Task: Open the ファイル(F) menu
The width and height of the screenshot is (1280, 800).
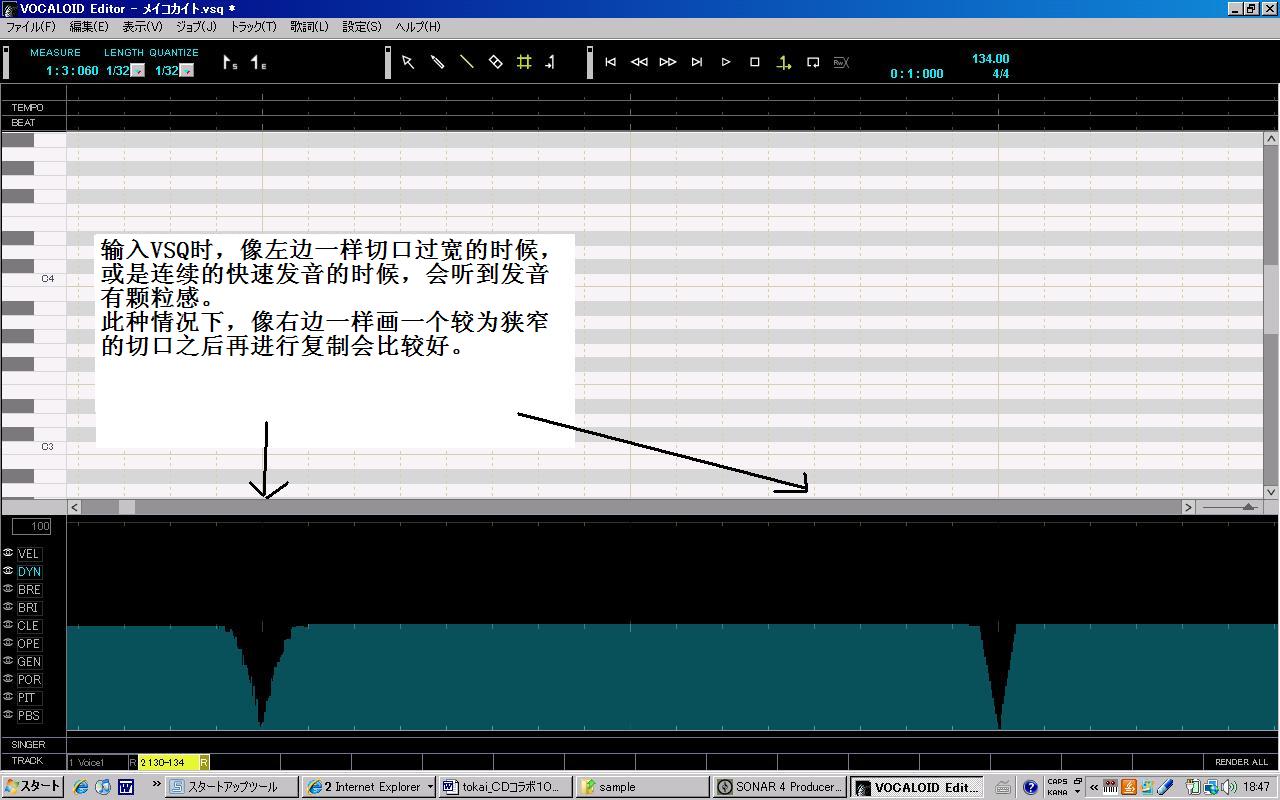Action: coord(31,27)
